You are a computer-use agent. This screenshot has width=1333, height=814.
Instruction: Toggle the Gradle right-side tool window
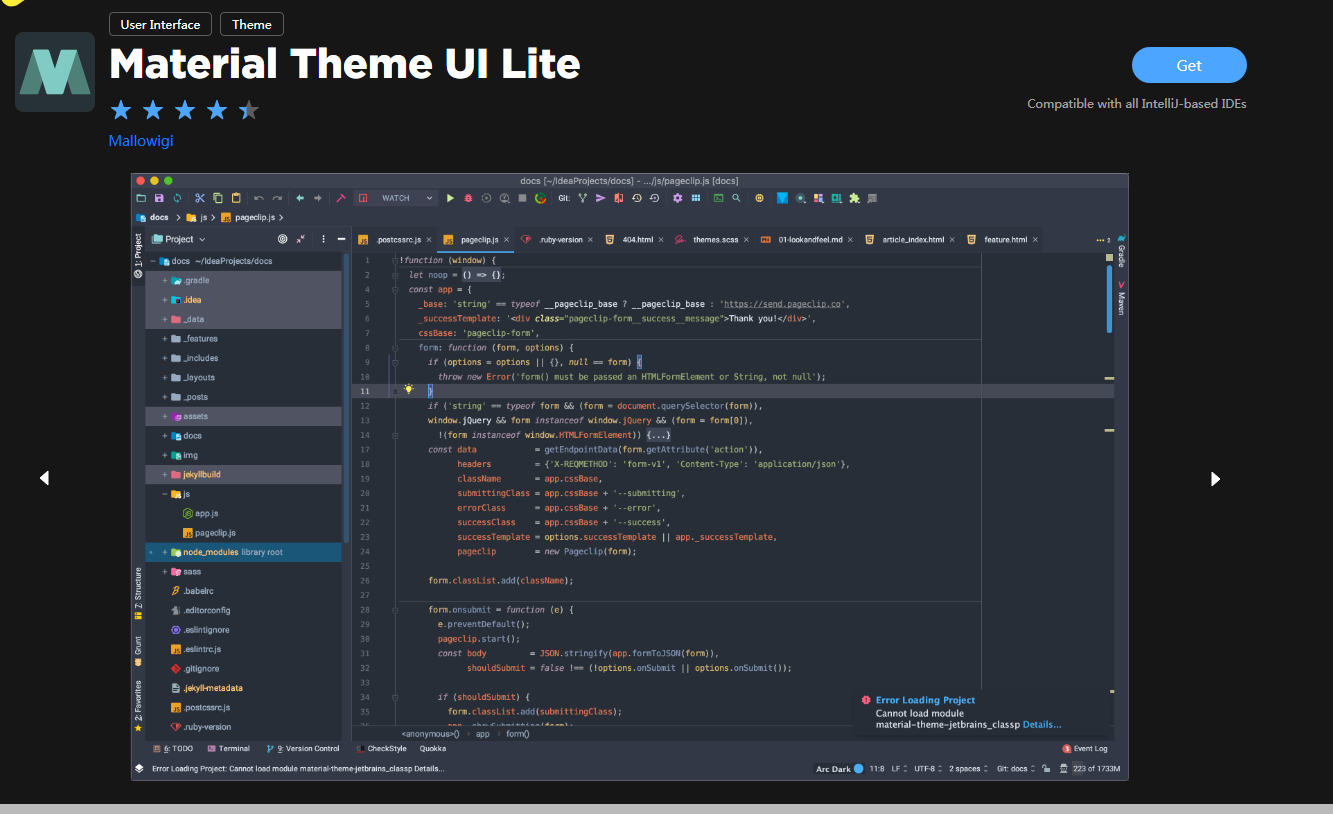click(1121, 252)
